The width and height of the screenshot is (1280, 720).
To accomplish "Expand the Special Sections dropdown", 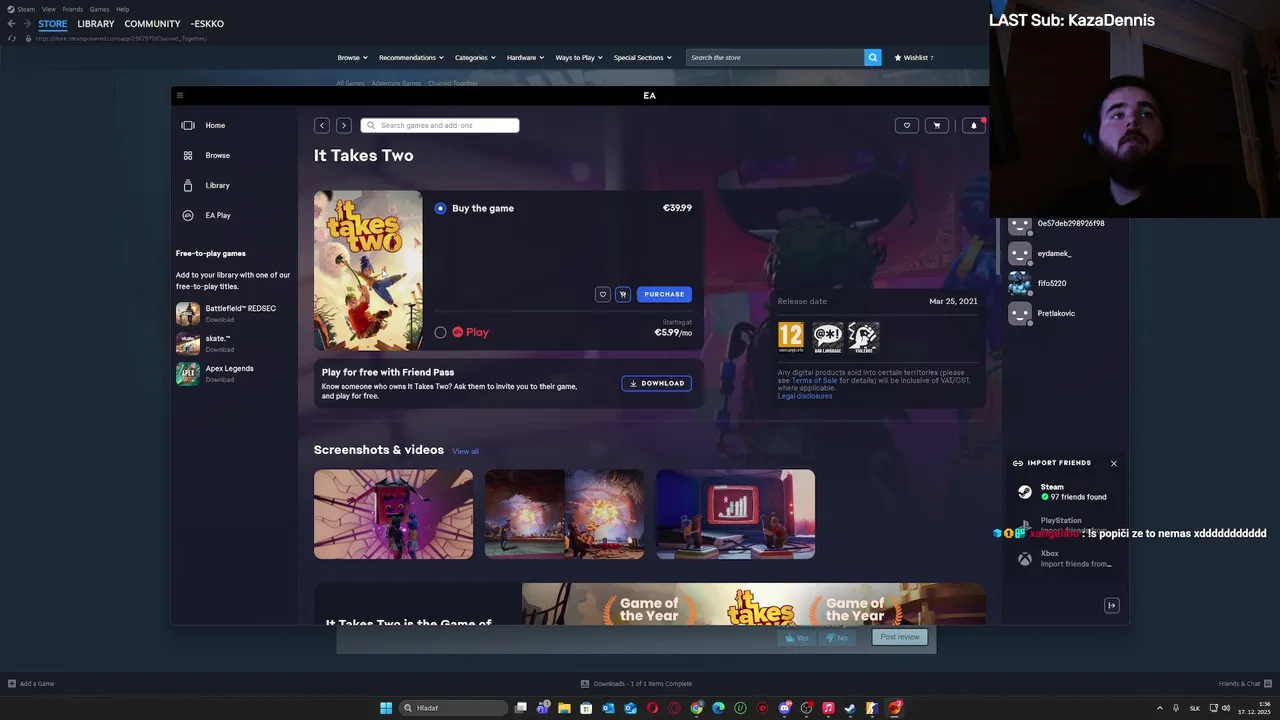I will (642, 57).
